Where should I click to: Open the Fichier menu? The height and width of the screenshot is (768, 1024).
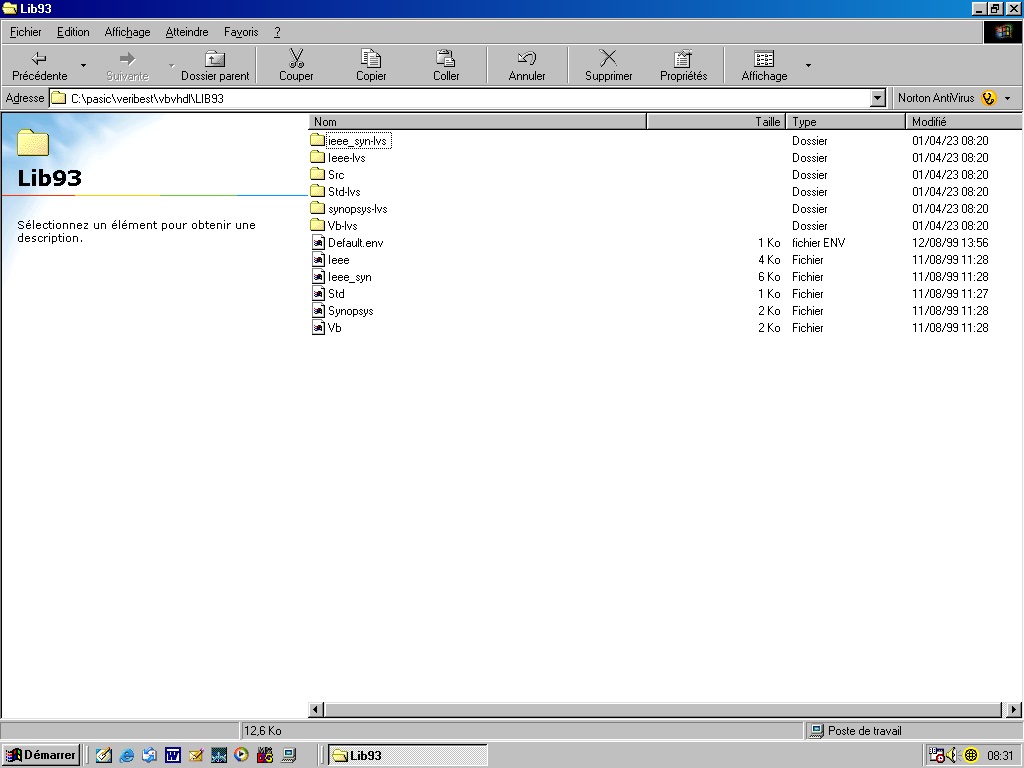tap(26, 32)
